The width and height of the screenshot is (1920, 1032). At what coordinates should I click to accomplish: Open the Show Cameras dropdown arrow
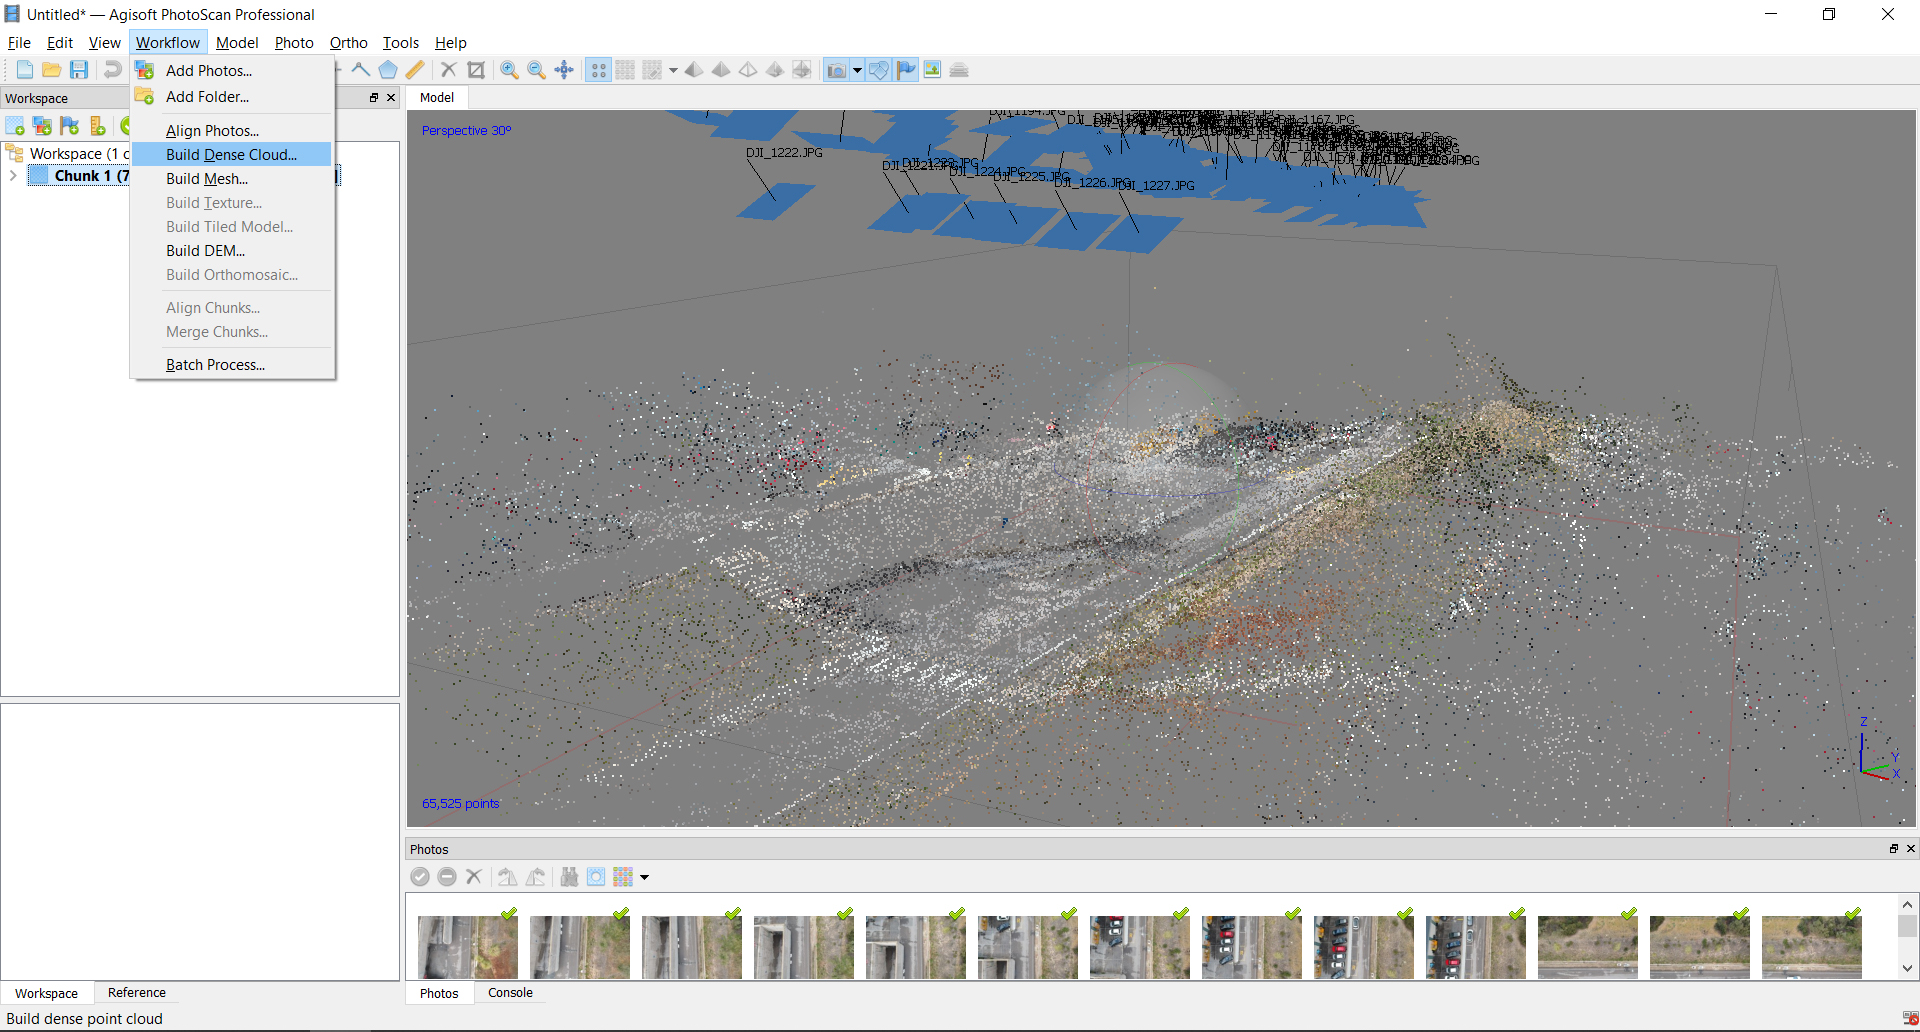857,70
